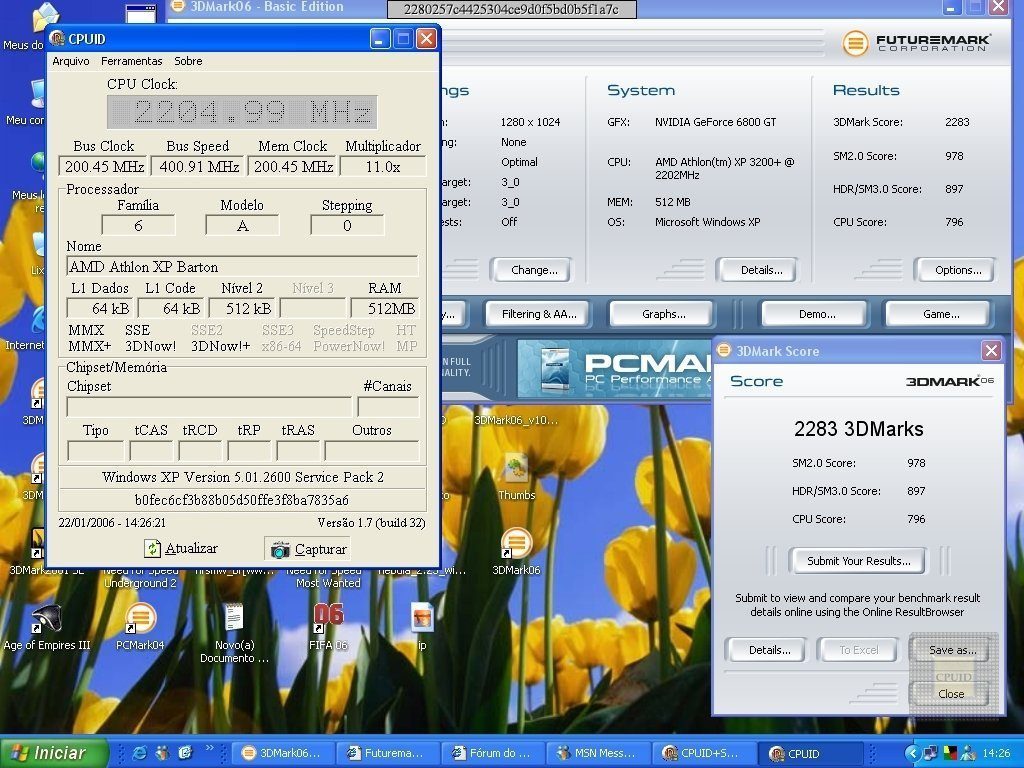This screenshot has height=768, width=1024.
Task: Expand the Quick Launch overflow chevron
Action: 209,748
